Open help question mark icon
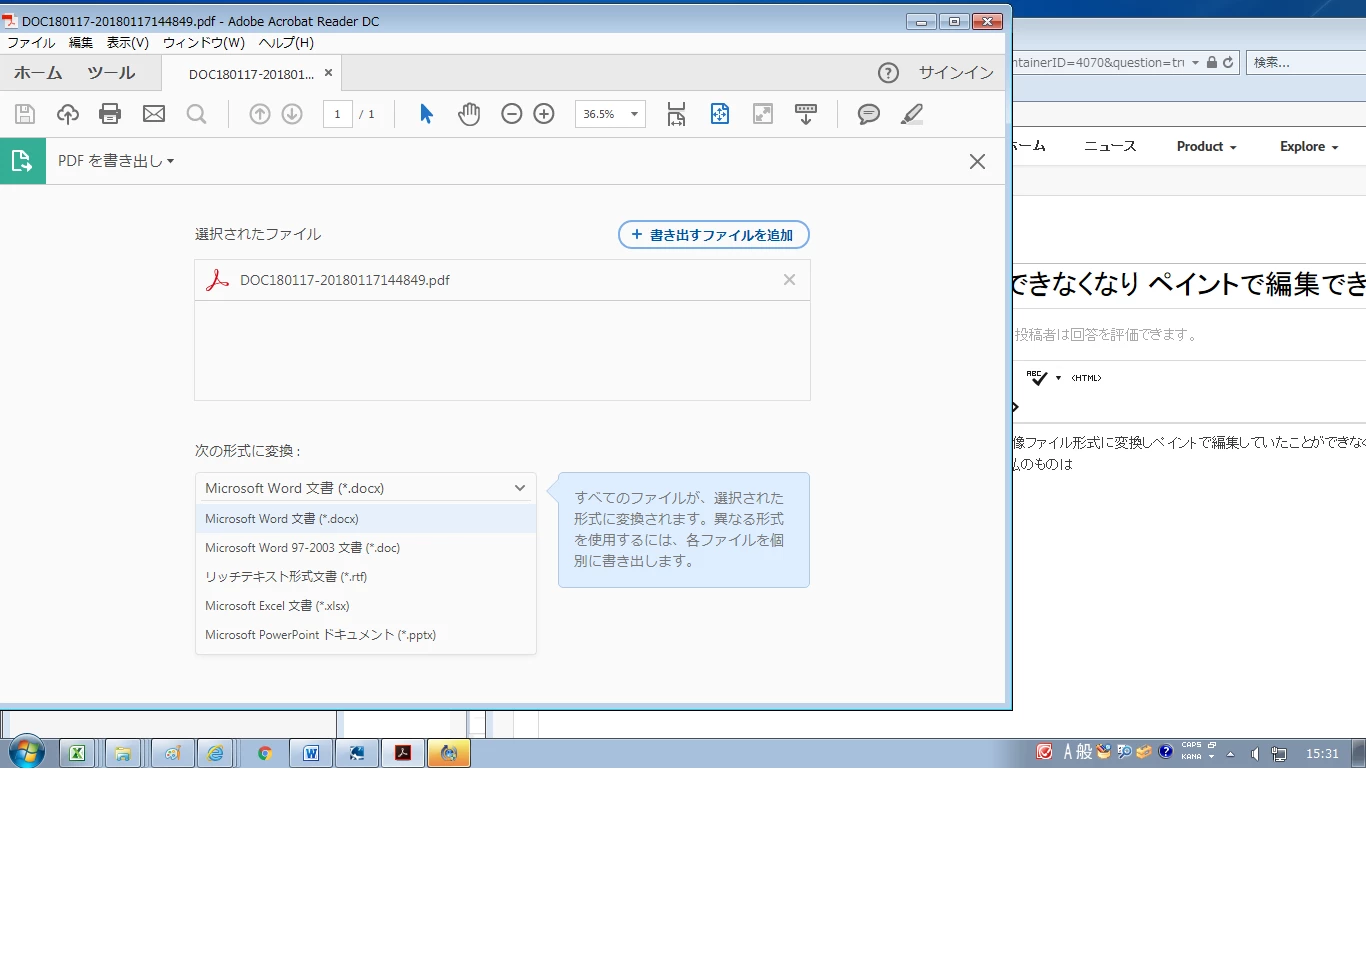 (888, 73)
